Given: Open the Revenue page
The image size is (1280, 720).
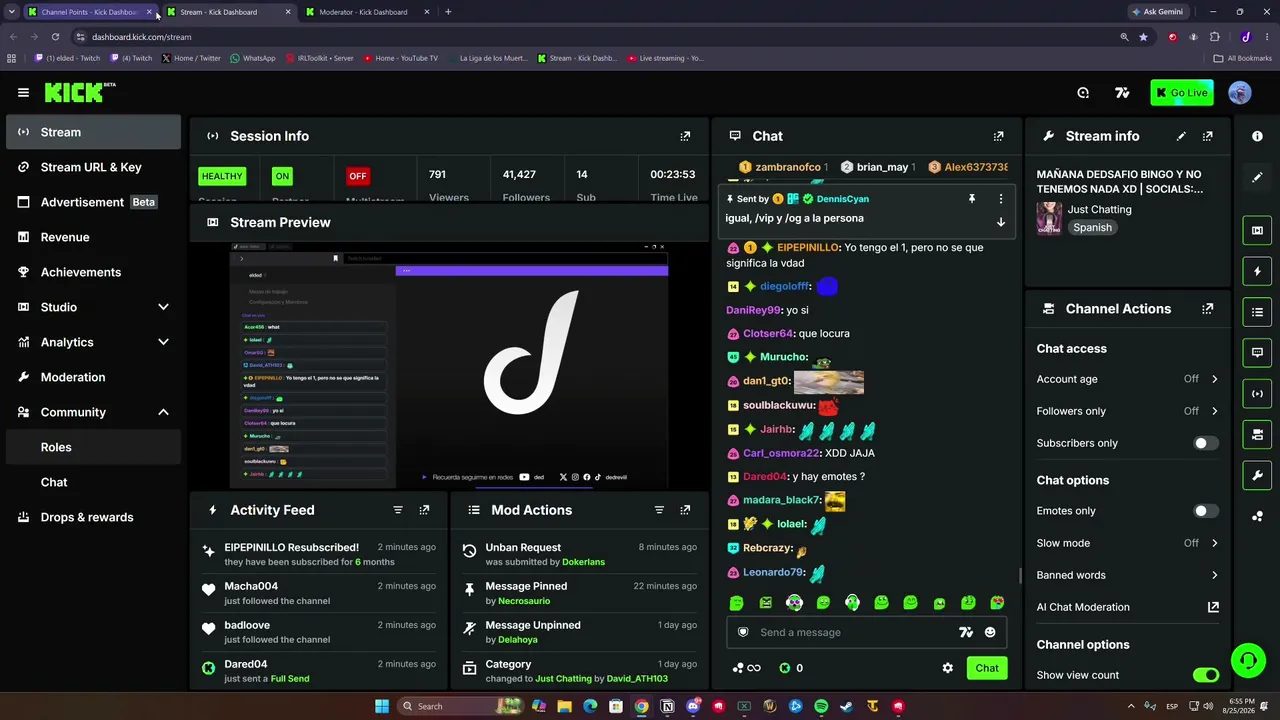Looking at the screenshot, I should 93,237.
